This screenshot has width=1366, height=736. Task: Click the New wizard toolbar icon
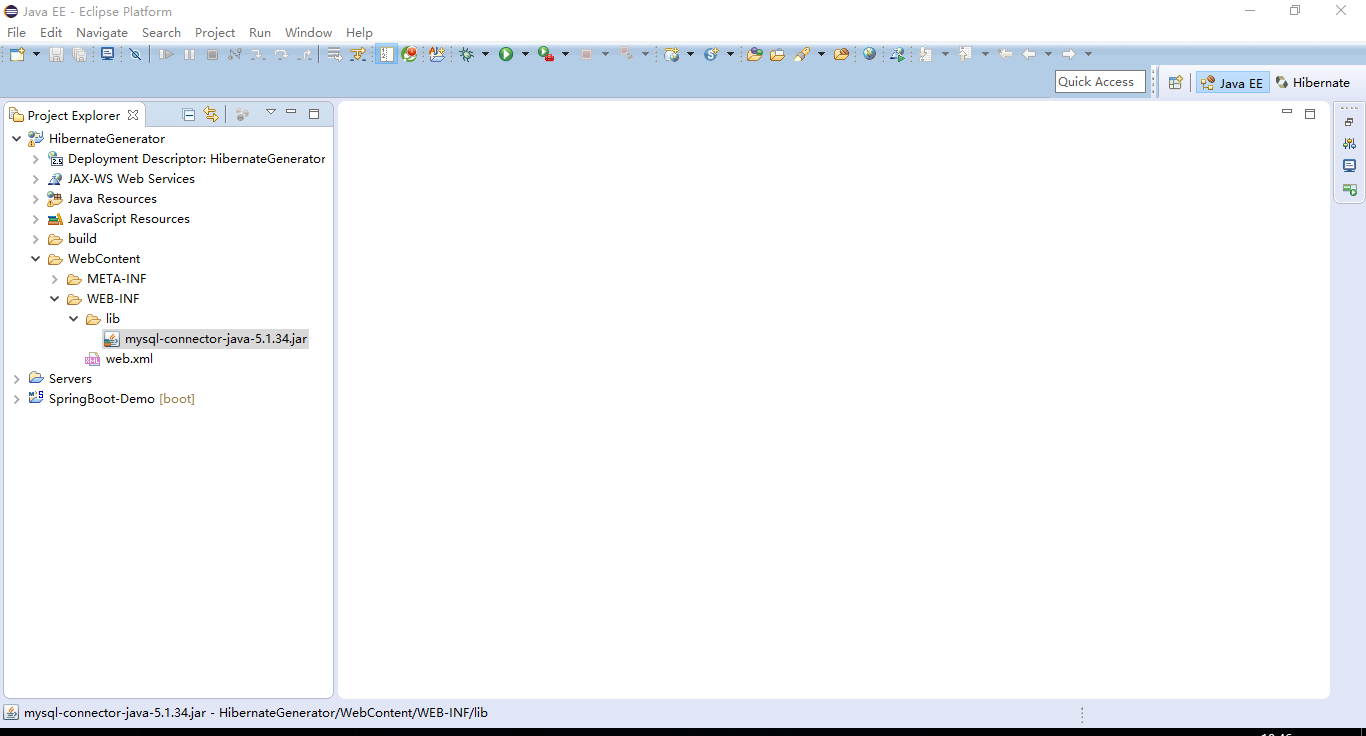tap(17, 54)
